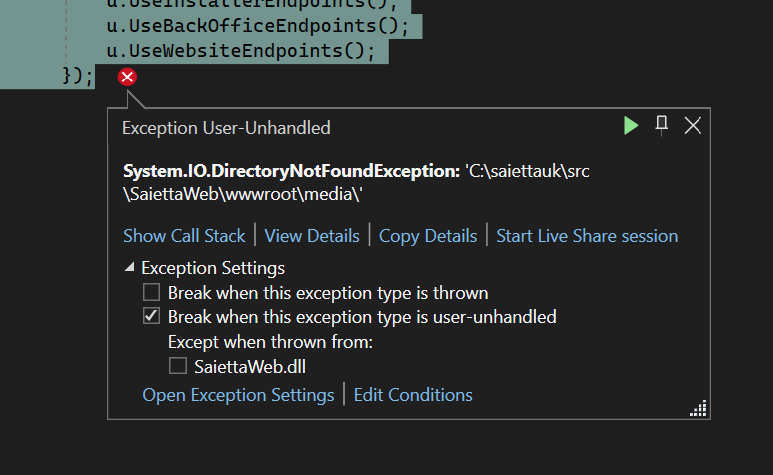Image resolution: width=773 pixels, height=475 pixels.
Task: Select Edit Conditions link
Action: click(413, 395)
